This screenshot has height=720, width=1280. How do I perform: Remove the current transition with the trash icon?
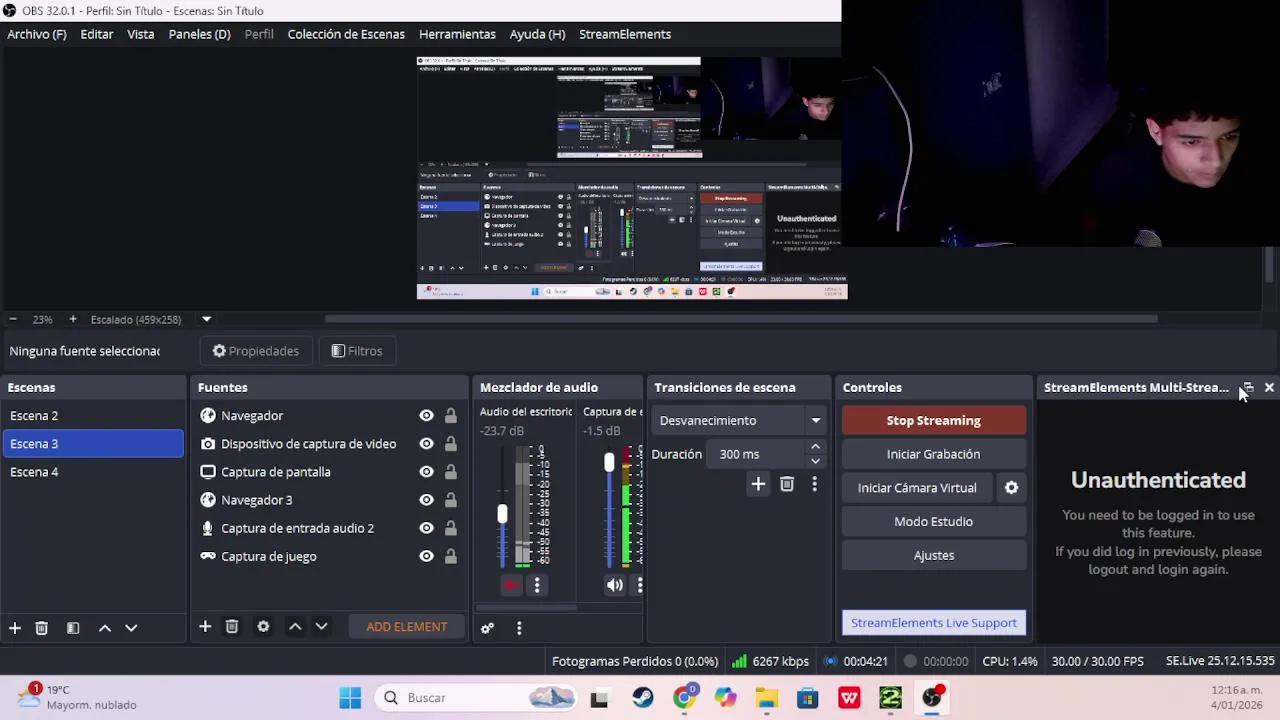point(787,485)
